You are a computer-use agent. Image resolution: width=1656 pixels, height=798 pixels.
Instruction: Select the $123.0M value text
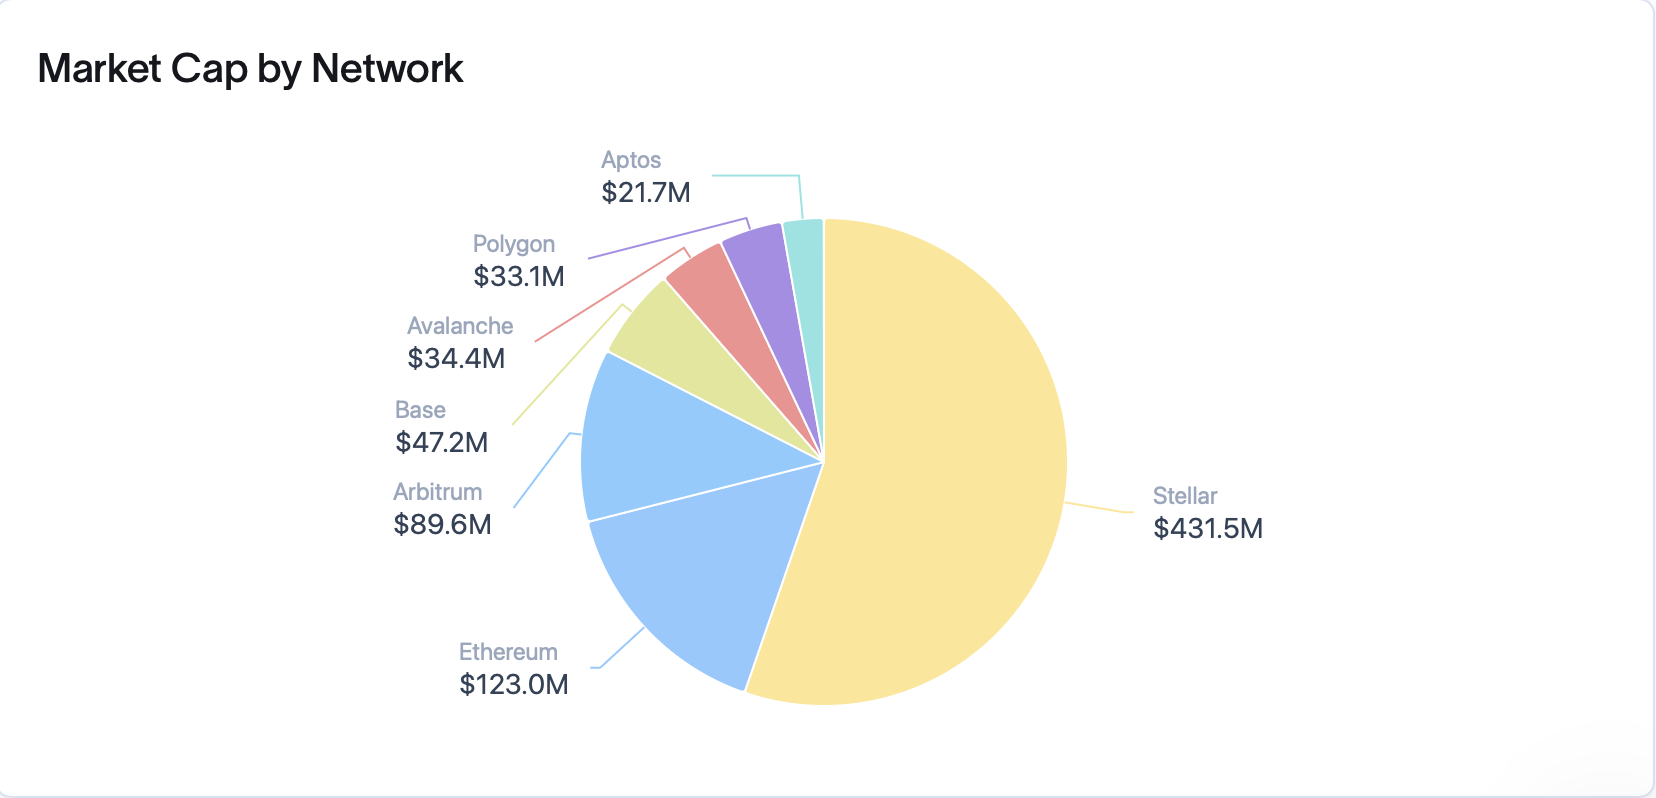[x=514, y=684]
